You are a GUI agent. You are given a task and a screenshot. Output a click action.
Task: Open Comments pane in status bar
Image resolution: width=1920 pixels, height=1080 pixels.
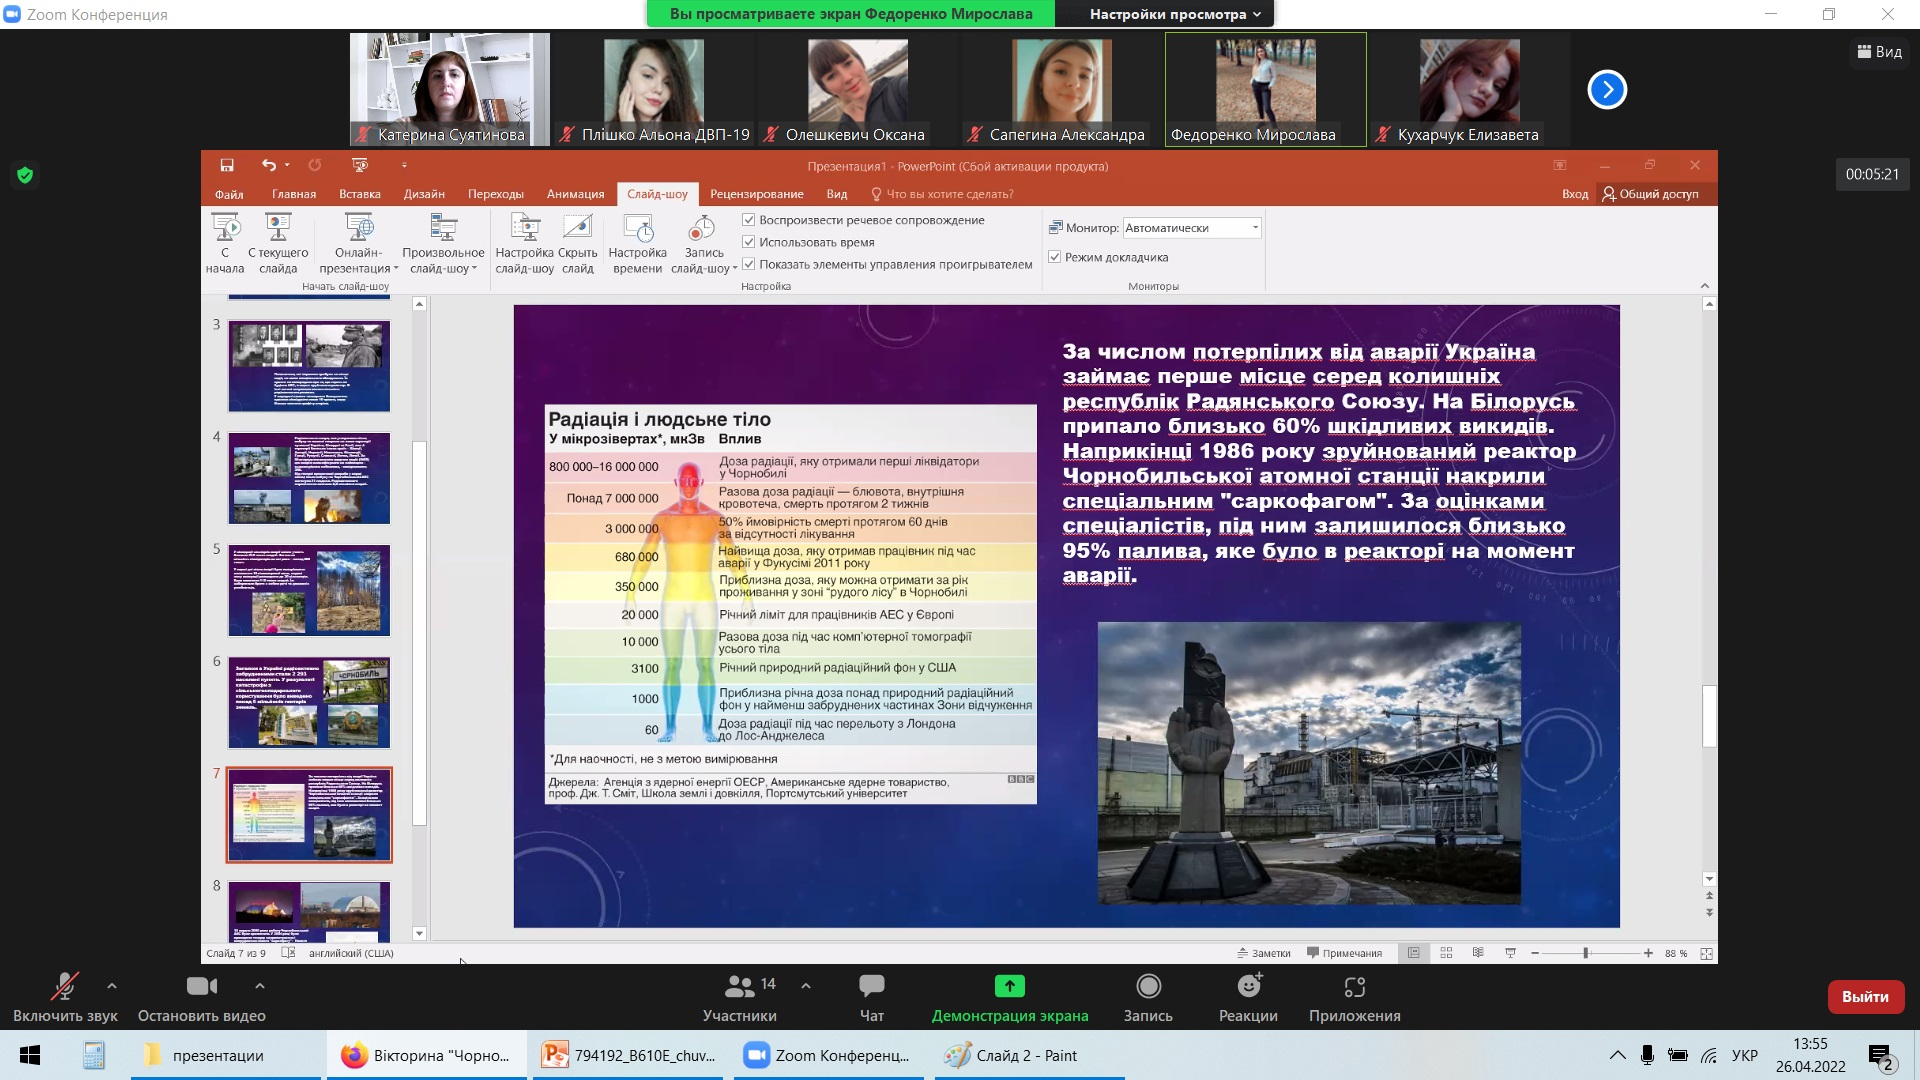tap(1344, 953)
